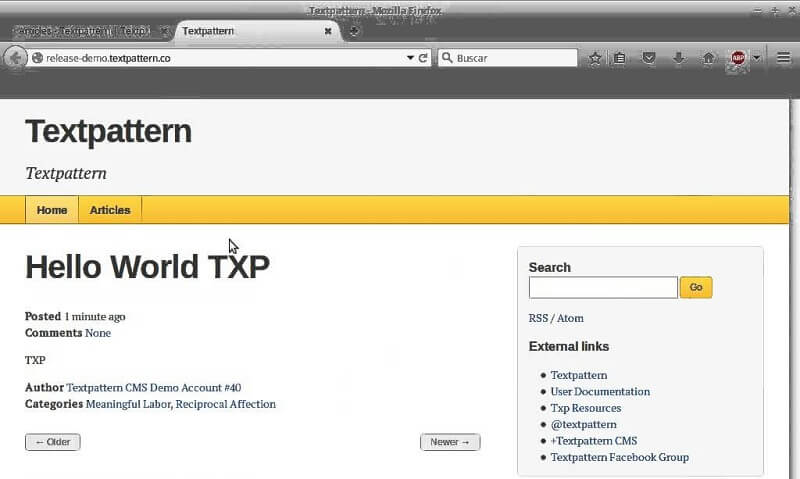Open the User Documentation link
800x479 pixels.
coord(600,391)
